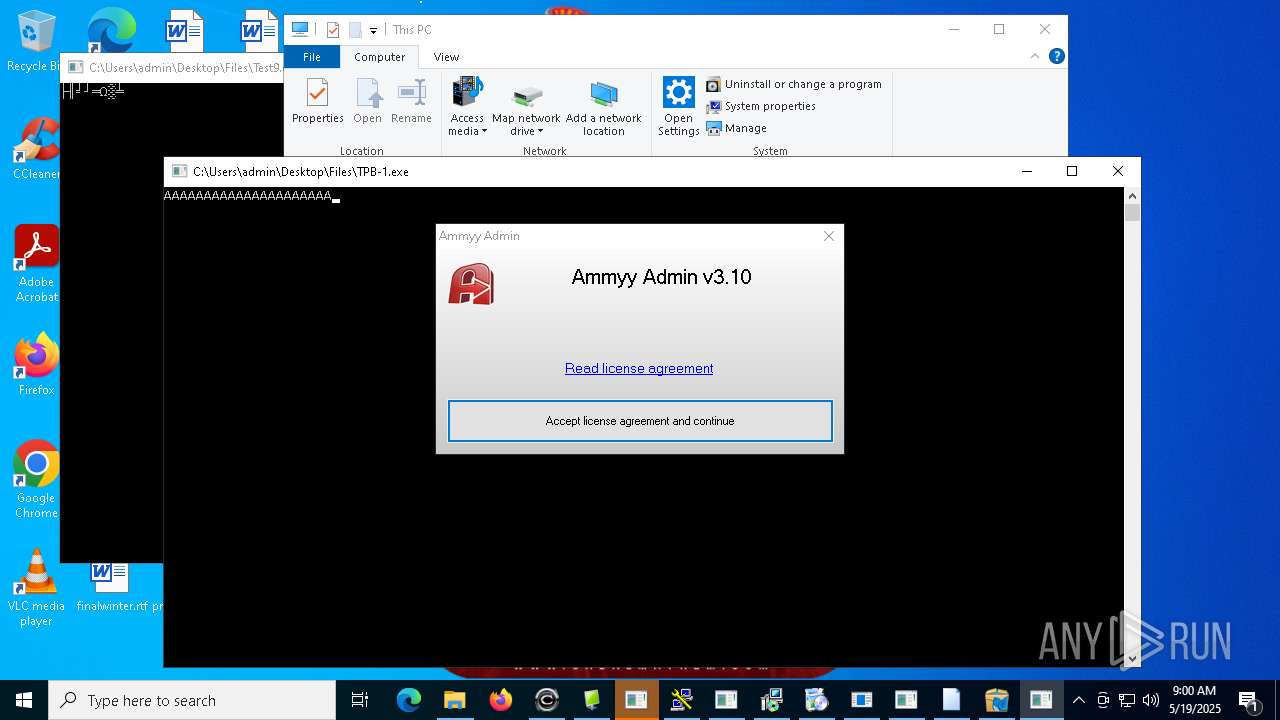Screen dimensions: 1280x720
Task: Open the clock showing 9:00 AM
Action: (x=1195, y=700)
